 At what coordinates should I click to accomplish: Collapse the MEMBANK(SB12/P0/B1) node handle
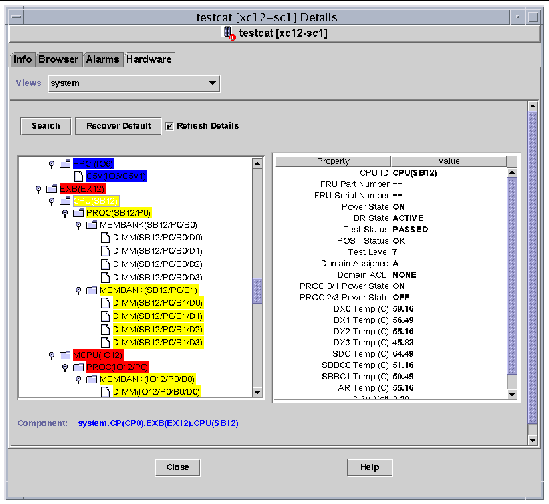(78, 291)
